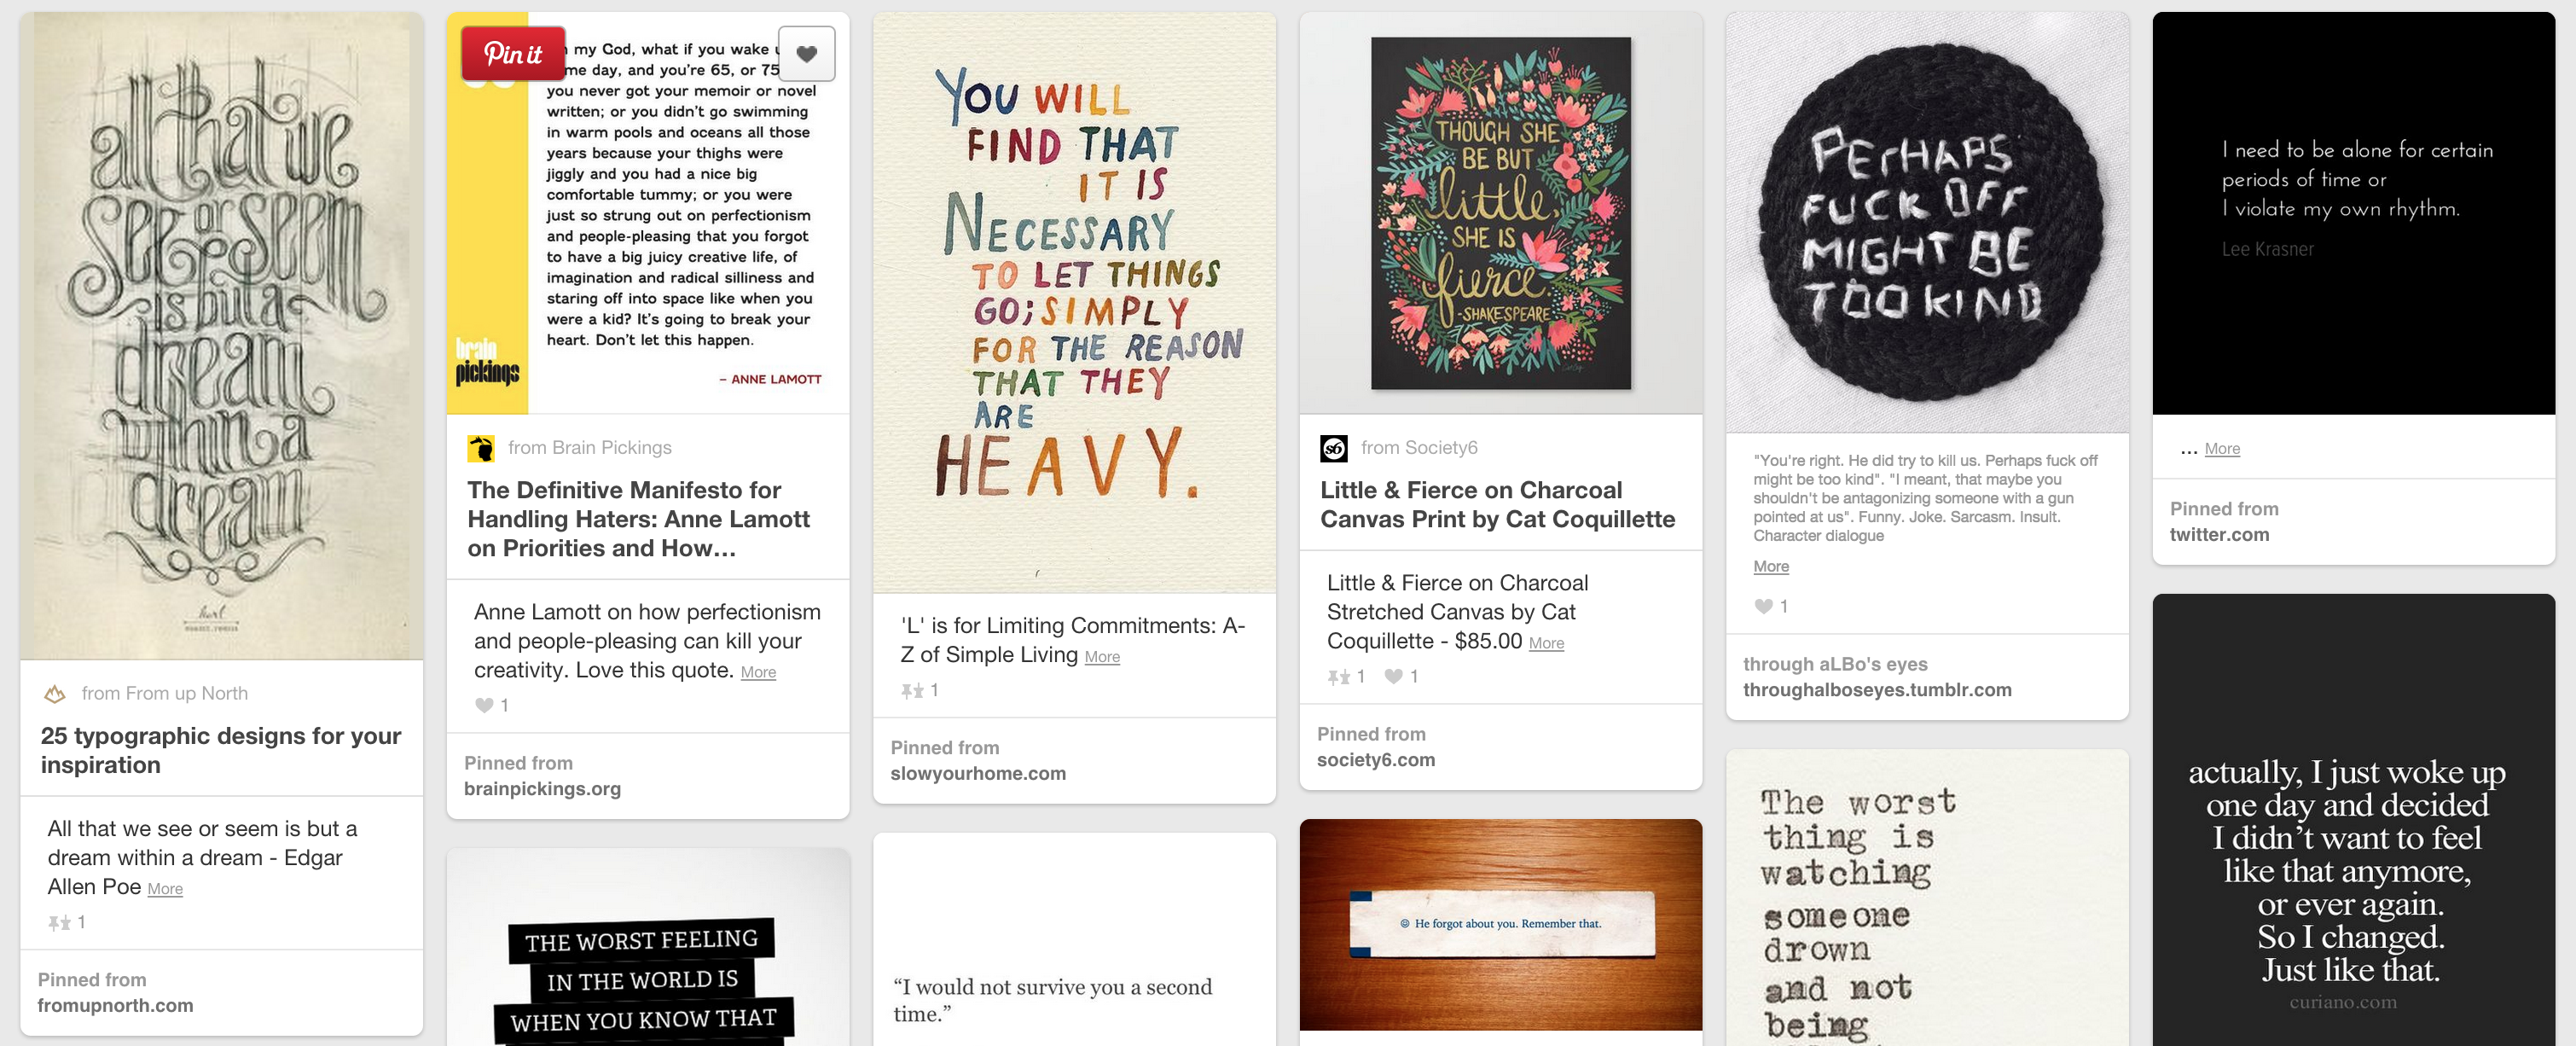Open throughalboseyes.tumblr.com link

1877,690
